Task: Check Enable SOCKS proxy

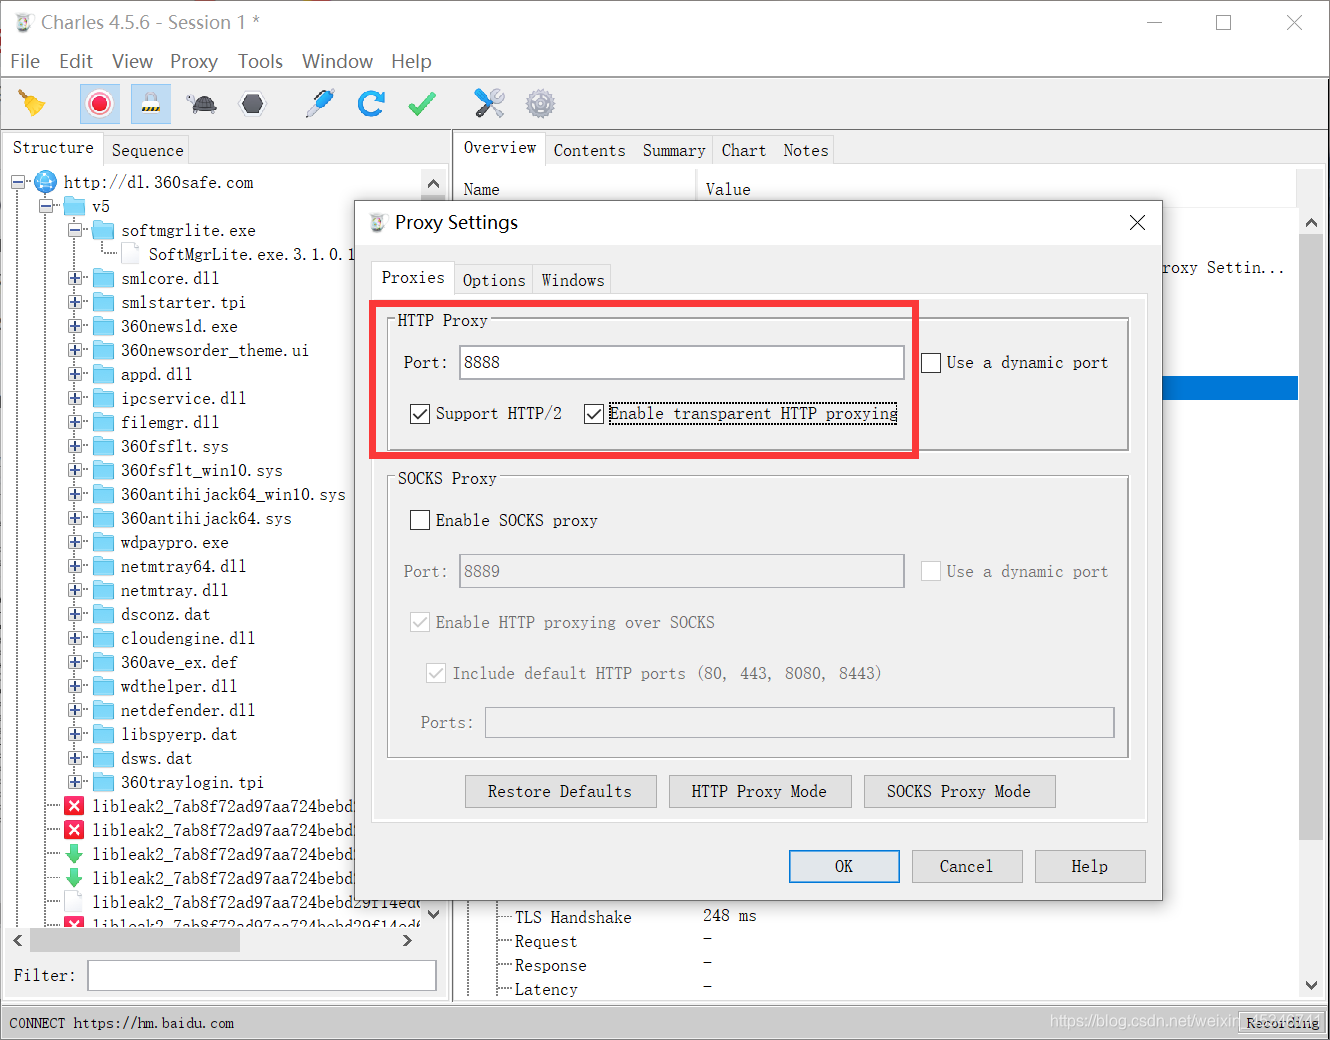Action: (x=420, y=520)
